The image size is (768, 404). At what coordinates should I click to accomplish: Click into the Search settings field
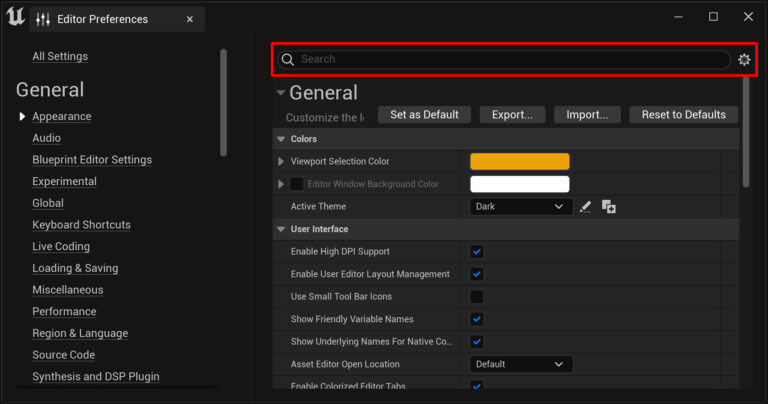(x=510, y=60)
